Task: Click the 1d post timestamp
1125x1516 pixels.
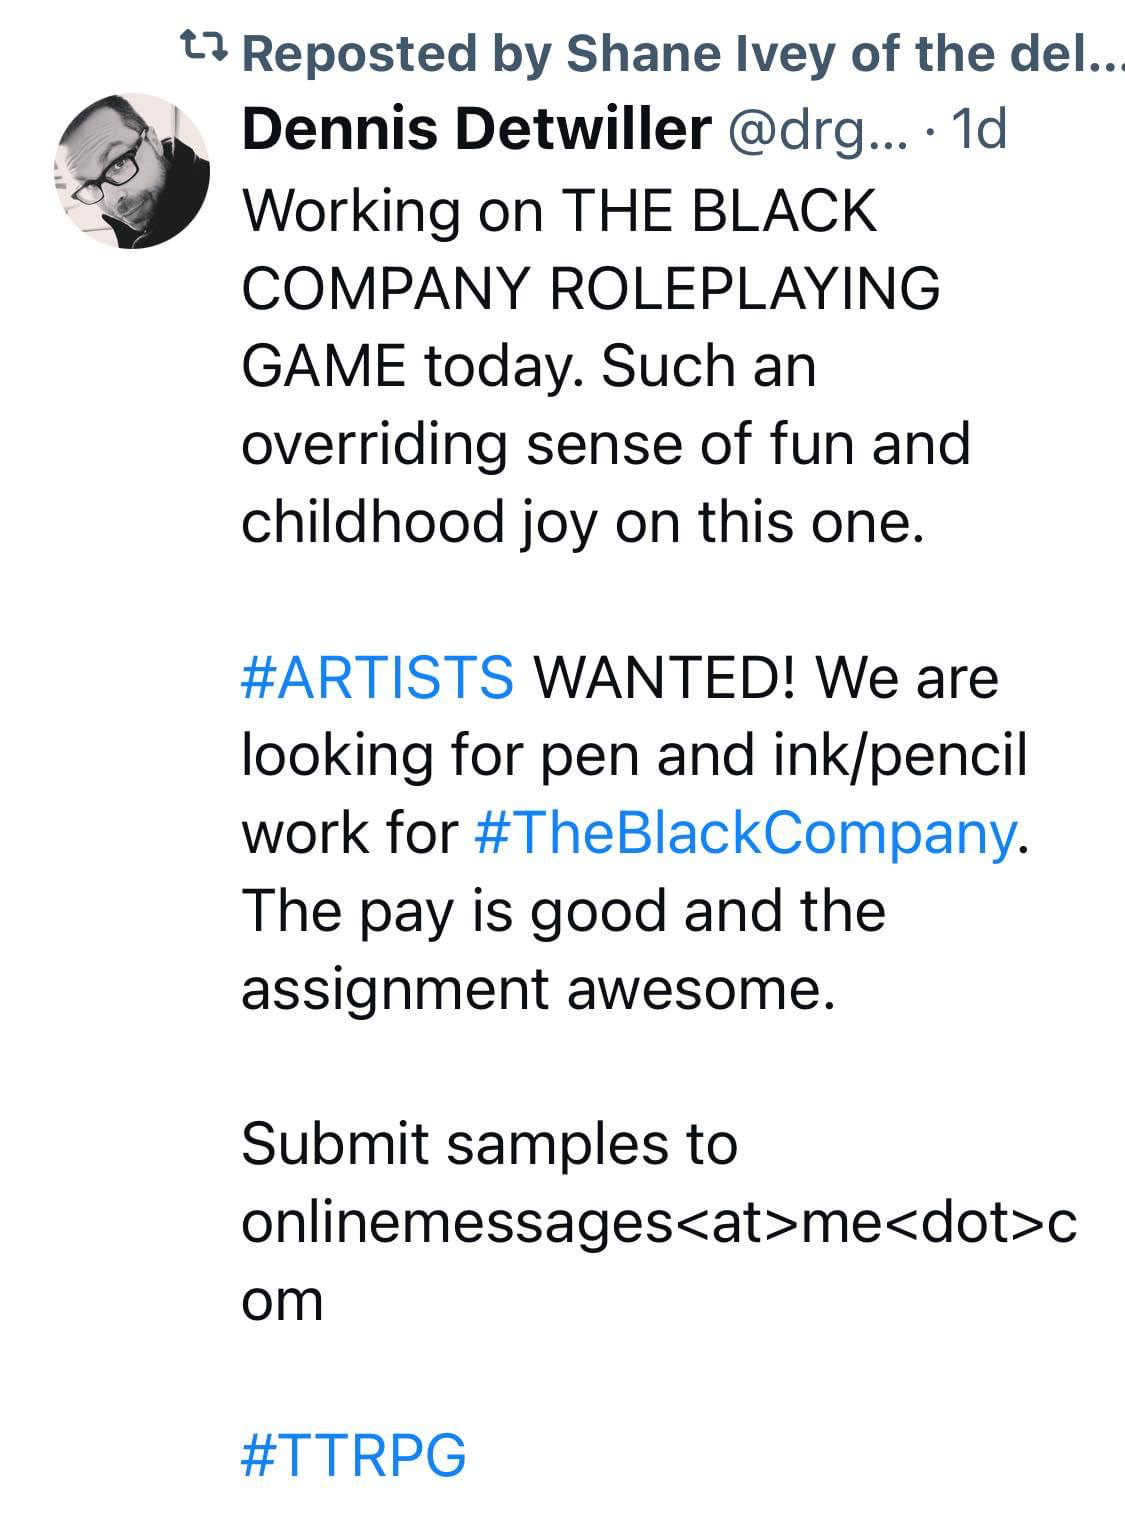Action: [x=979, y=130]
